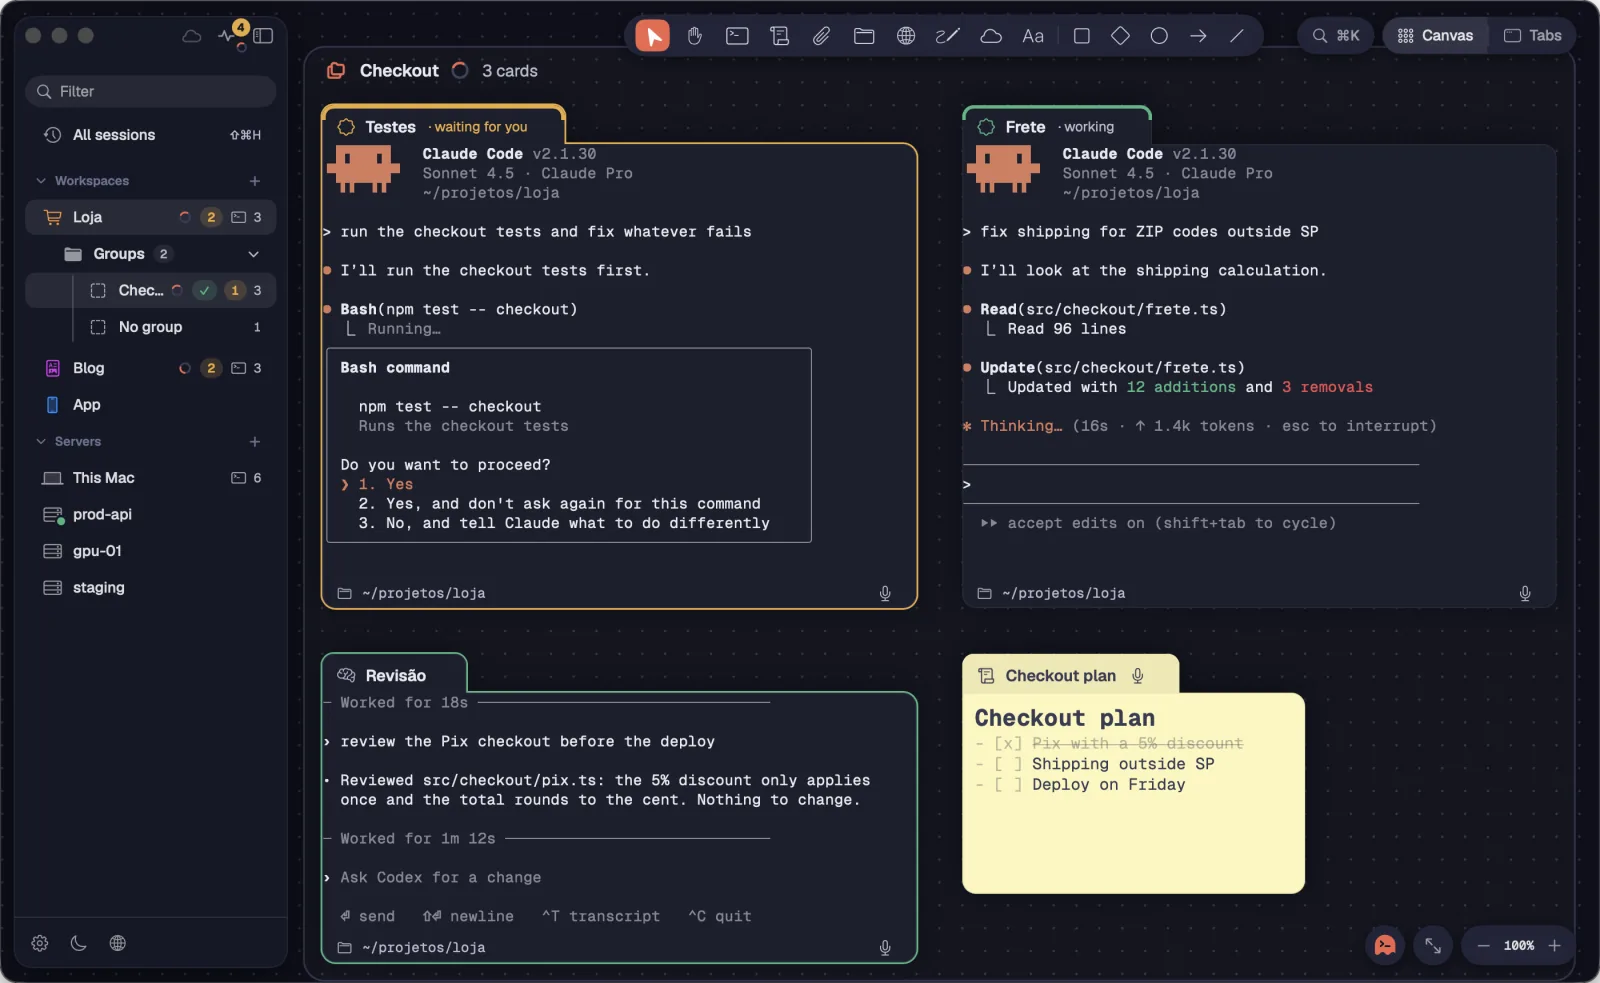Select the prod-api server

point(150,514)
